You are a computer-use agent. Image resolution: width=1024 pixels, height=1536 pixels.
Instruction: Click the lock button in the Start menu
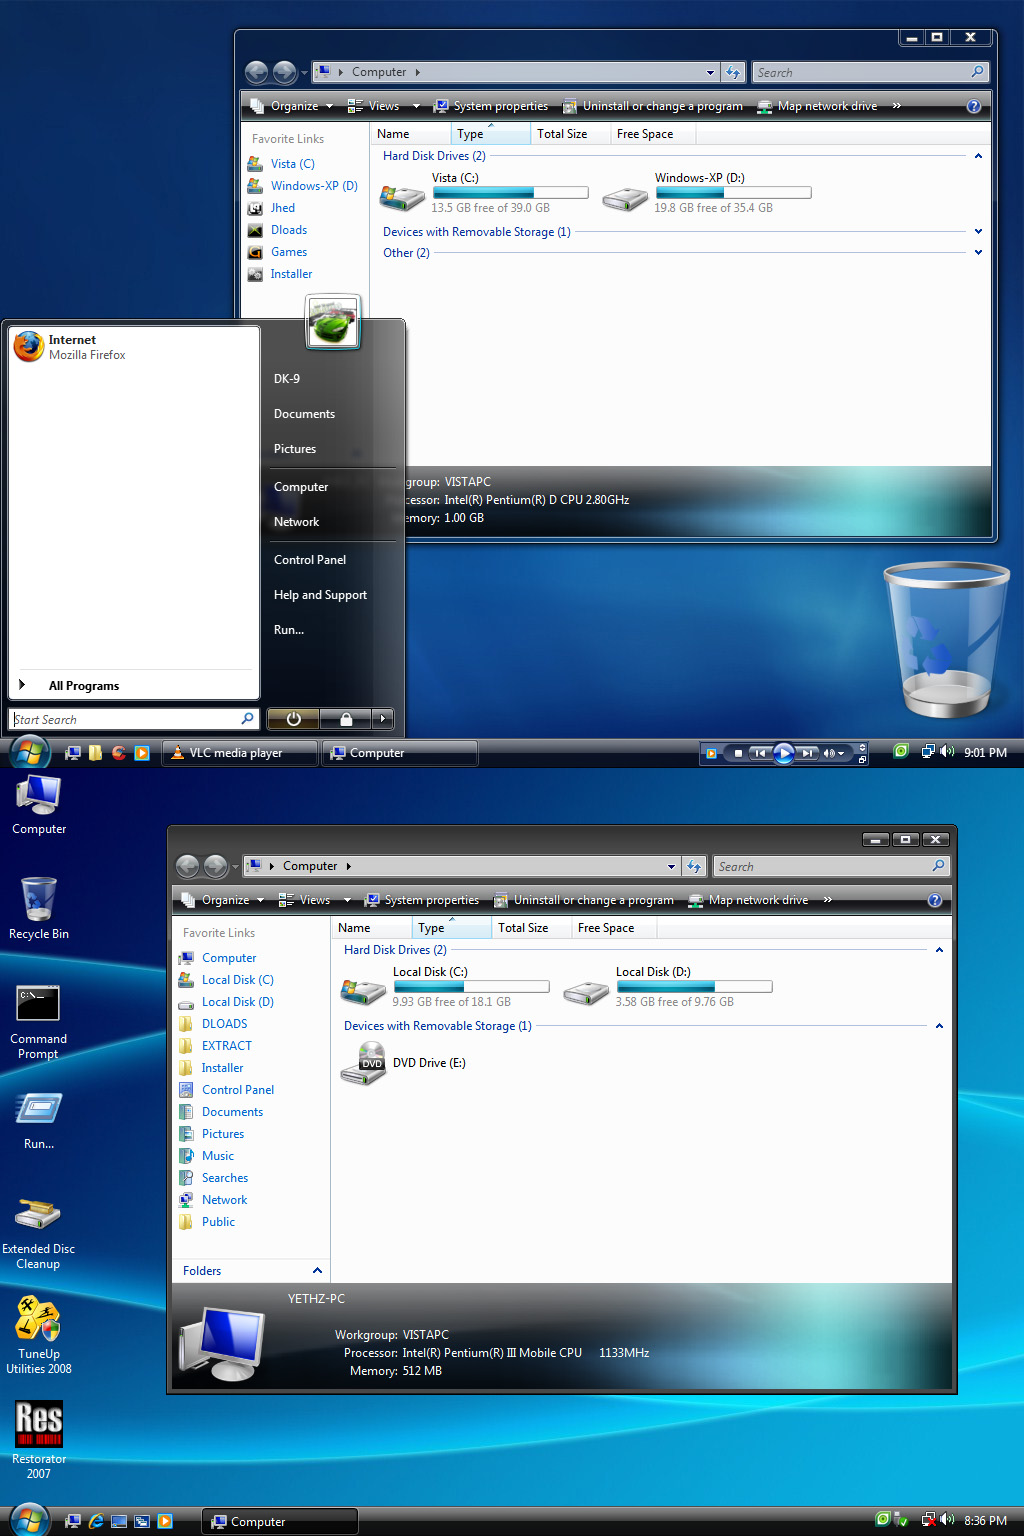click(345, 719)
